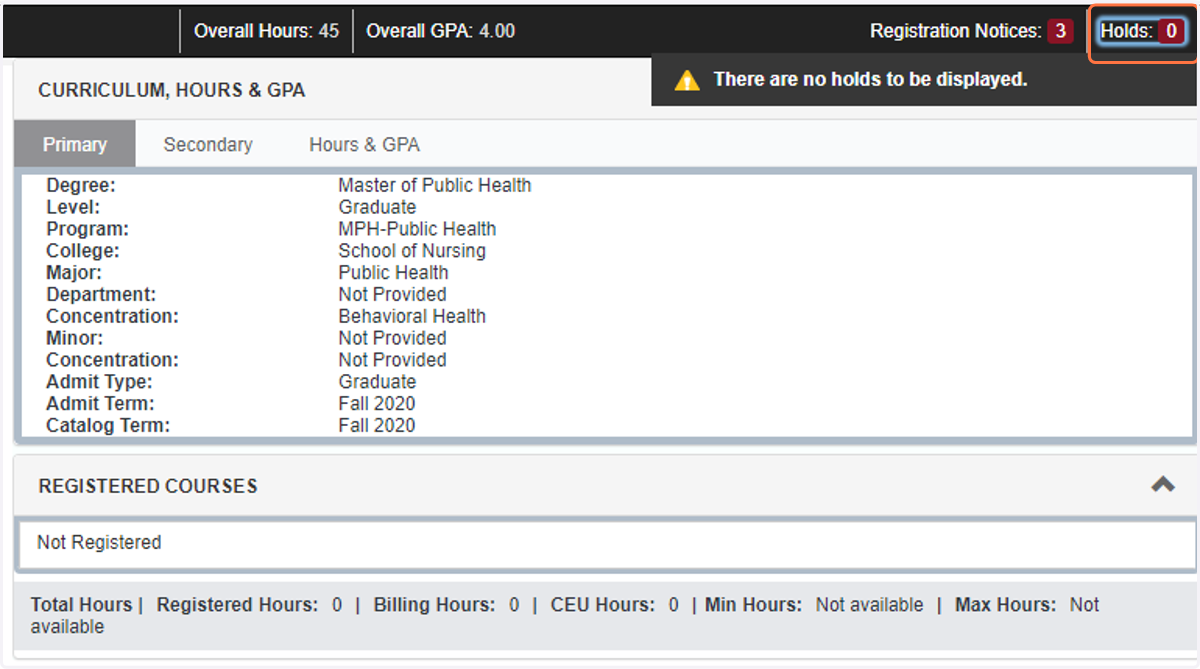This screenshot has width=1200, height=669.
Task: Select the Behavioral Health concentration value
Action: coord(412,316)
